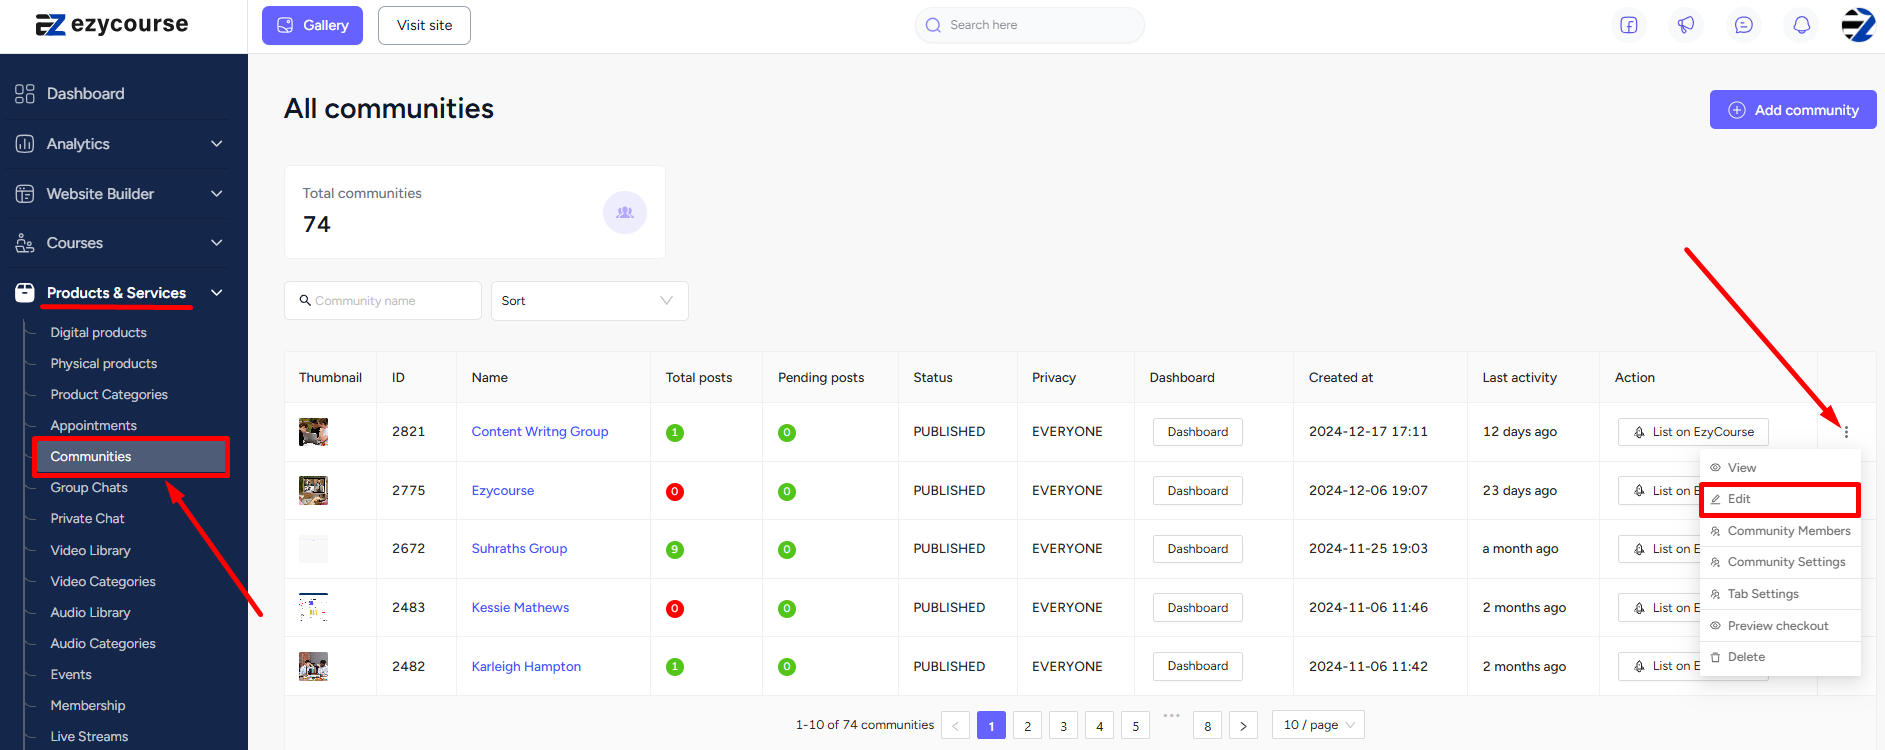The width and height of the screenshot is (1885, 750).
Task: Click thumbnail of Karleigh Hampton row
Action: tap(313, 667)
